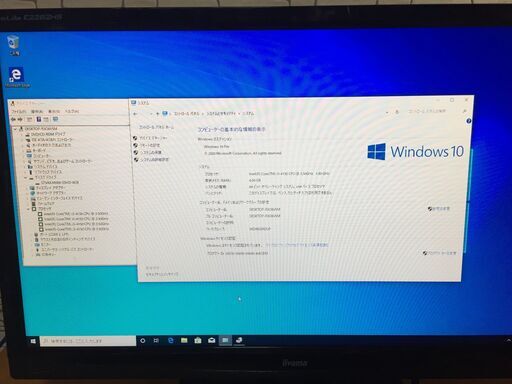Launch File Explorer from the taskbar
Image resolution: width=512 pixels, height=384 pixels.
click(x=184, y=340)
